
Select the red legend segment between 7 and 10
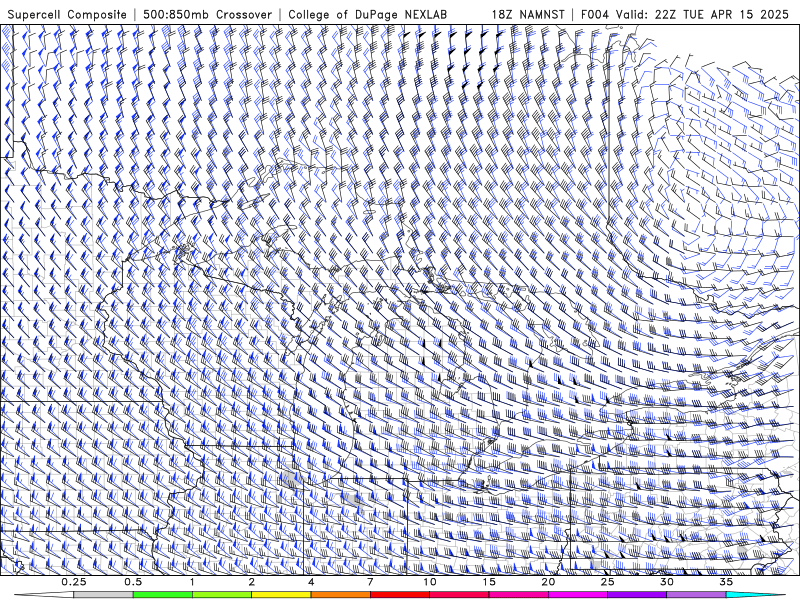pos(399,595)
